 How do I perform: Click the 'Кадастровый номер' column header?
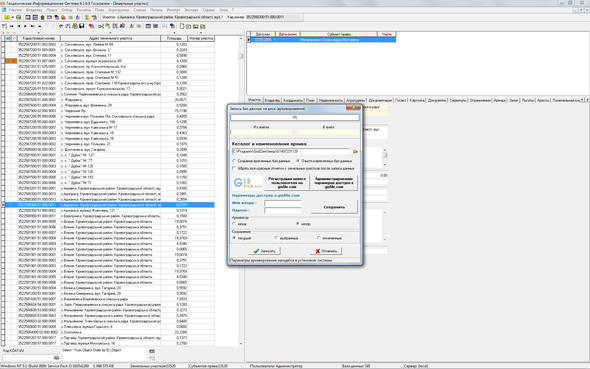(x=38, y=38)
